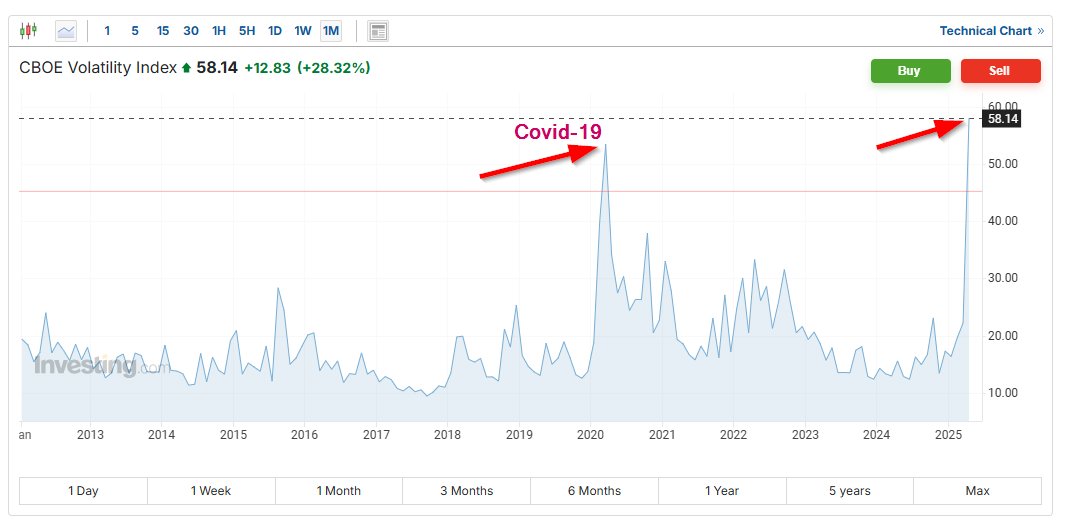Click the green up-arrow price indicator
The width and height of the screenshot is (1067, 523).
[x=186, y=68]
